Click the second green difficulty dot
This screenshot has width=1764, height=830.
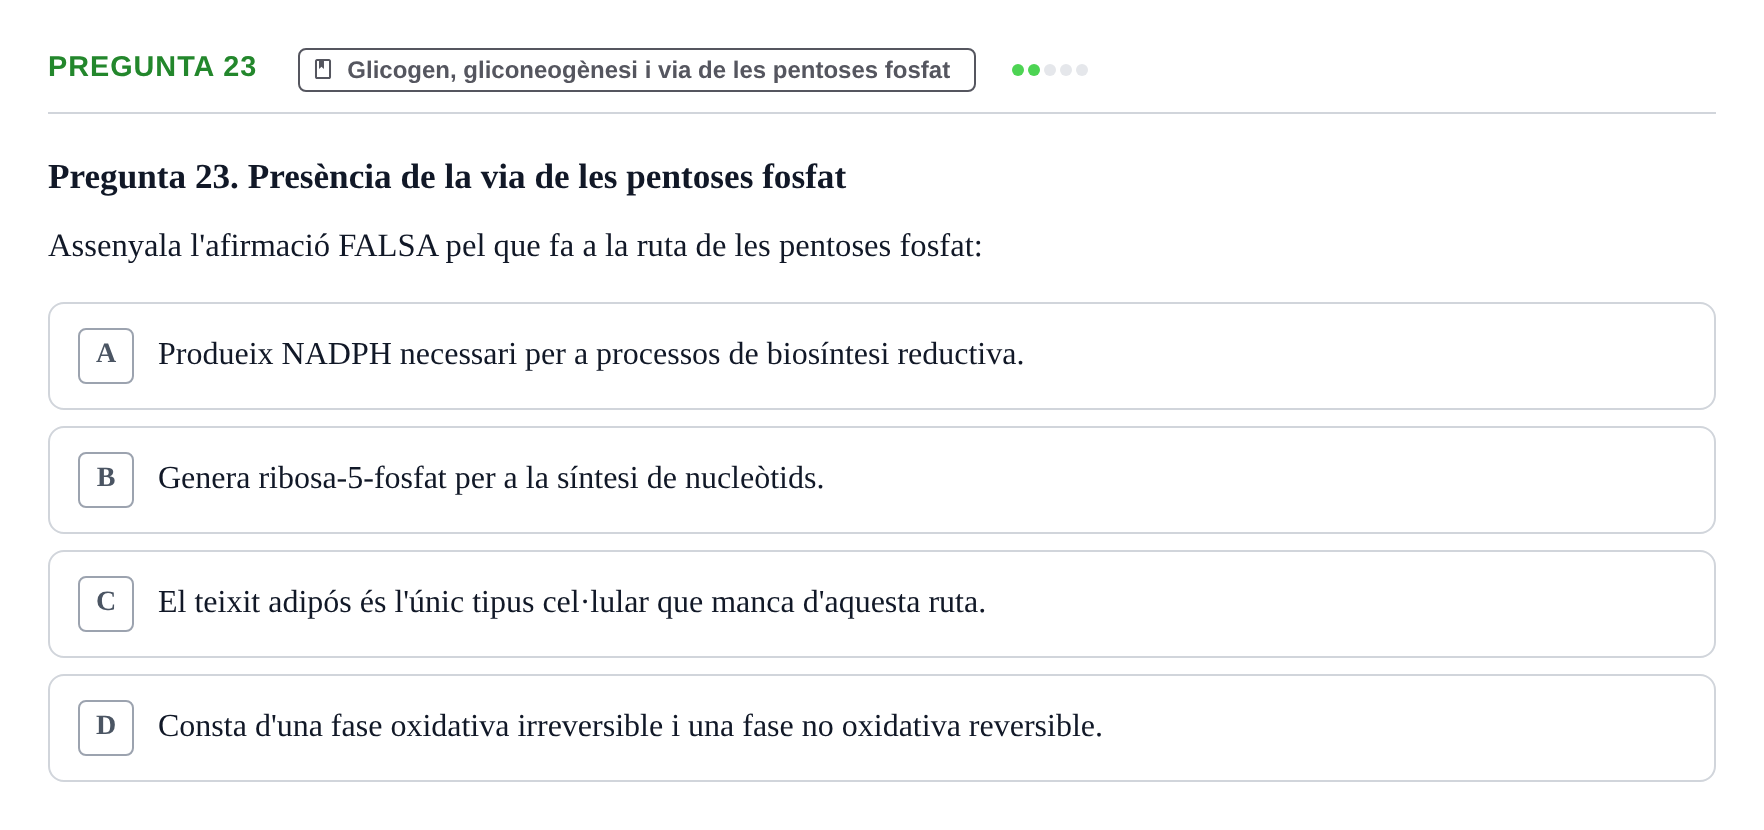[1034, 70]
